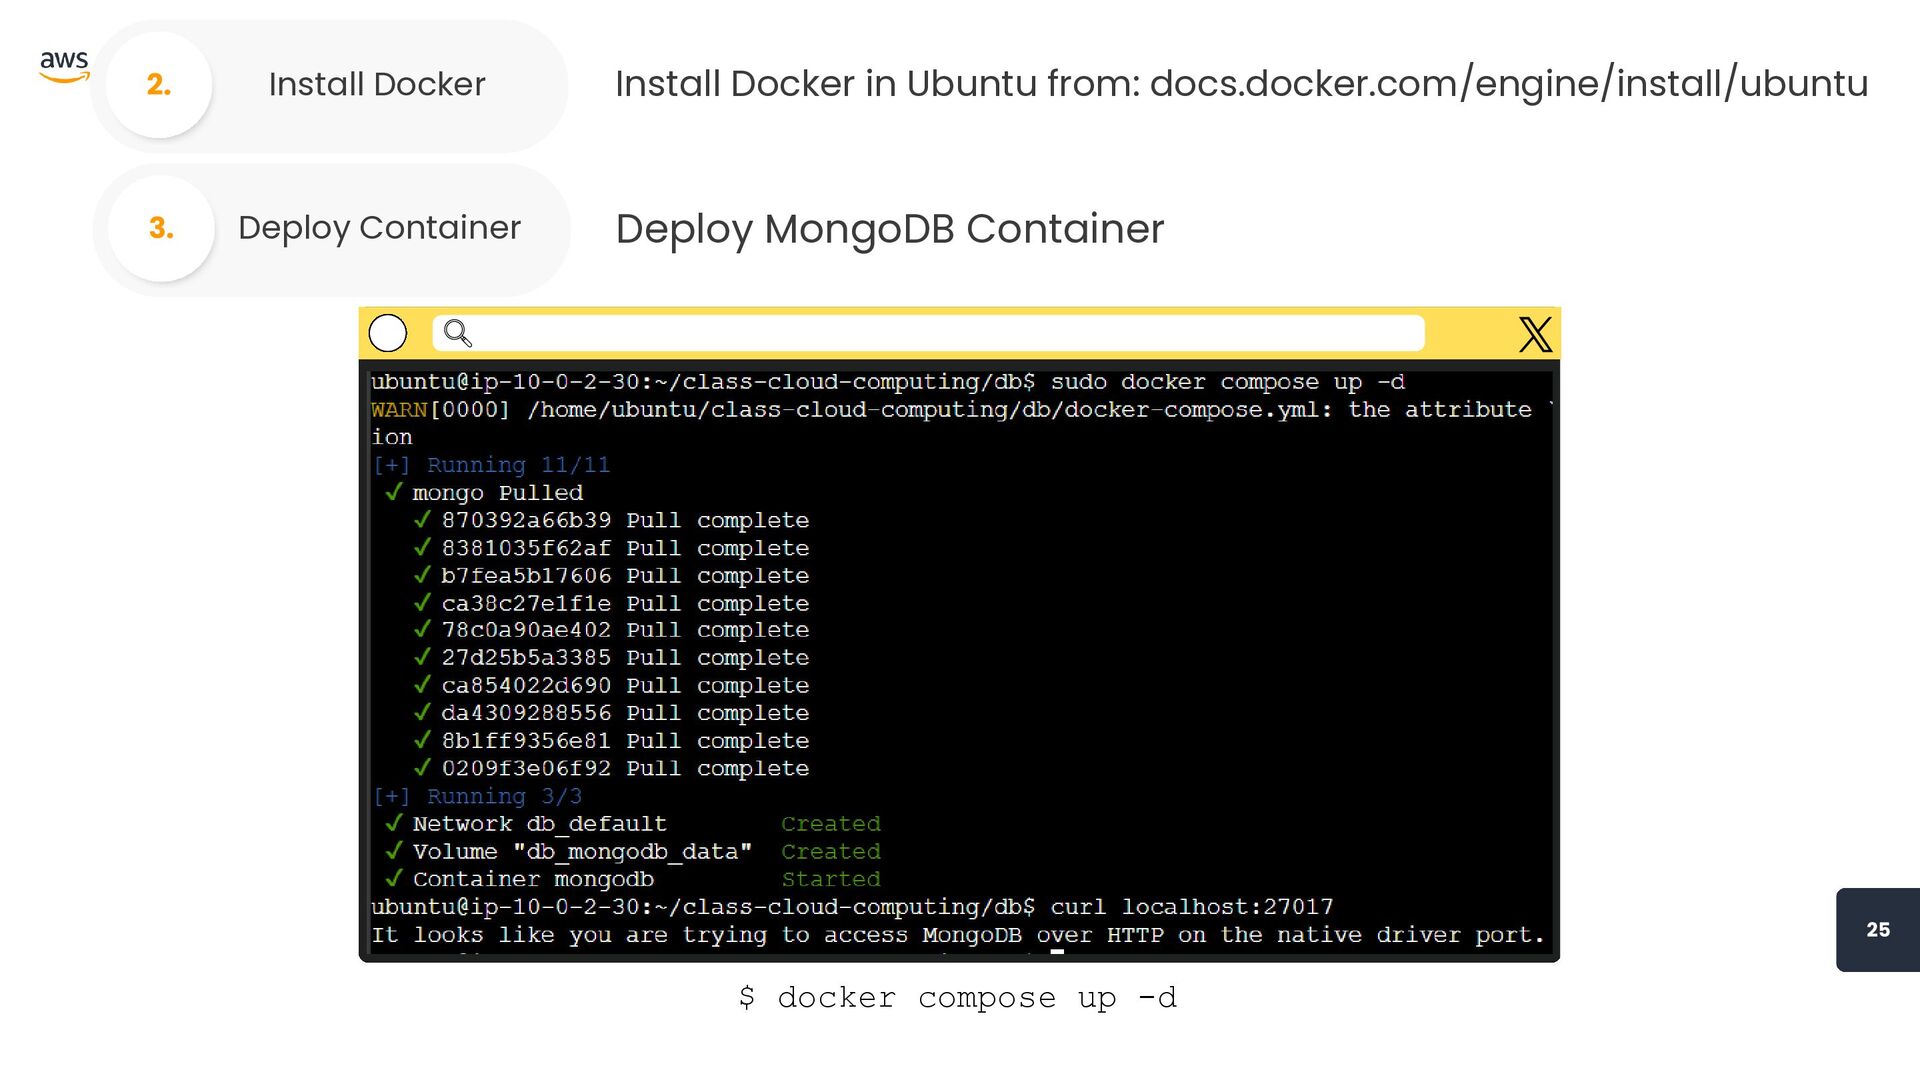Image resolution: width=1920 pixels, height=1080 pixels.
Task: Select step number 3 circle
Action: tap(161, 229)
